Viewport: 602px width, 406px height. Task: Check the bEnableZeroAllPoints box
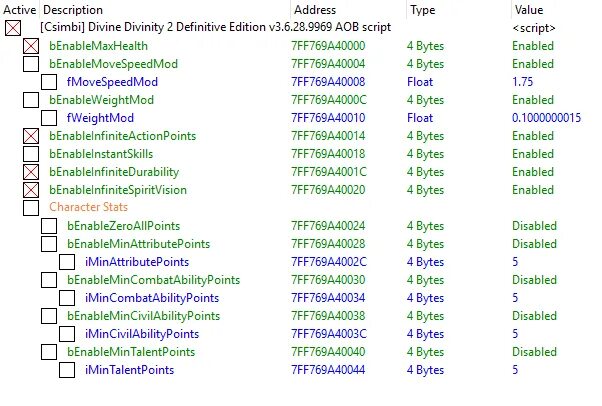(49, 226)
